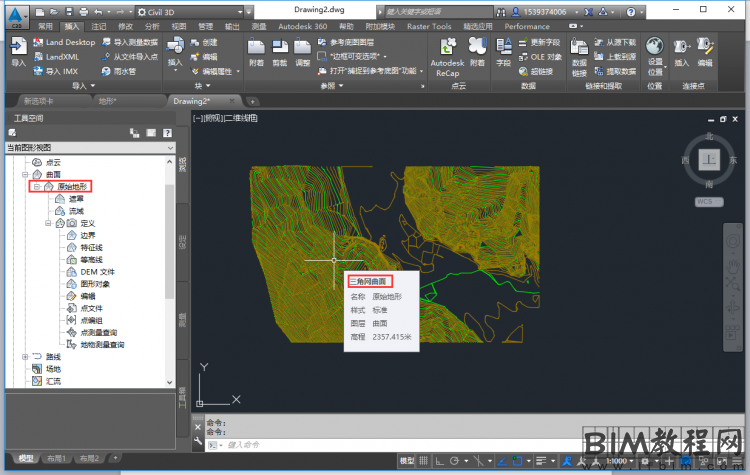
Task: Click the 超链接 hyperlink button
Action: [x=536, y=71]
